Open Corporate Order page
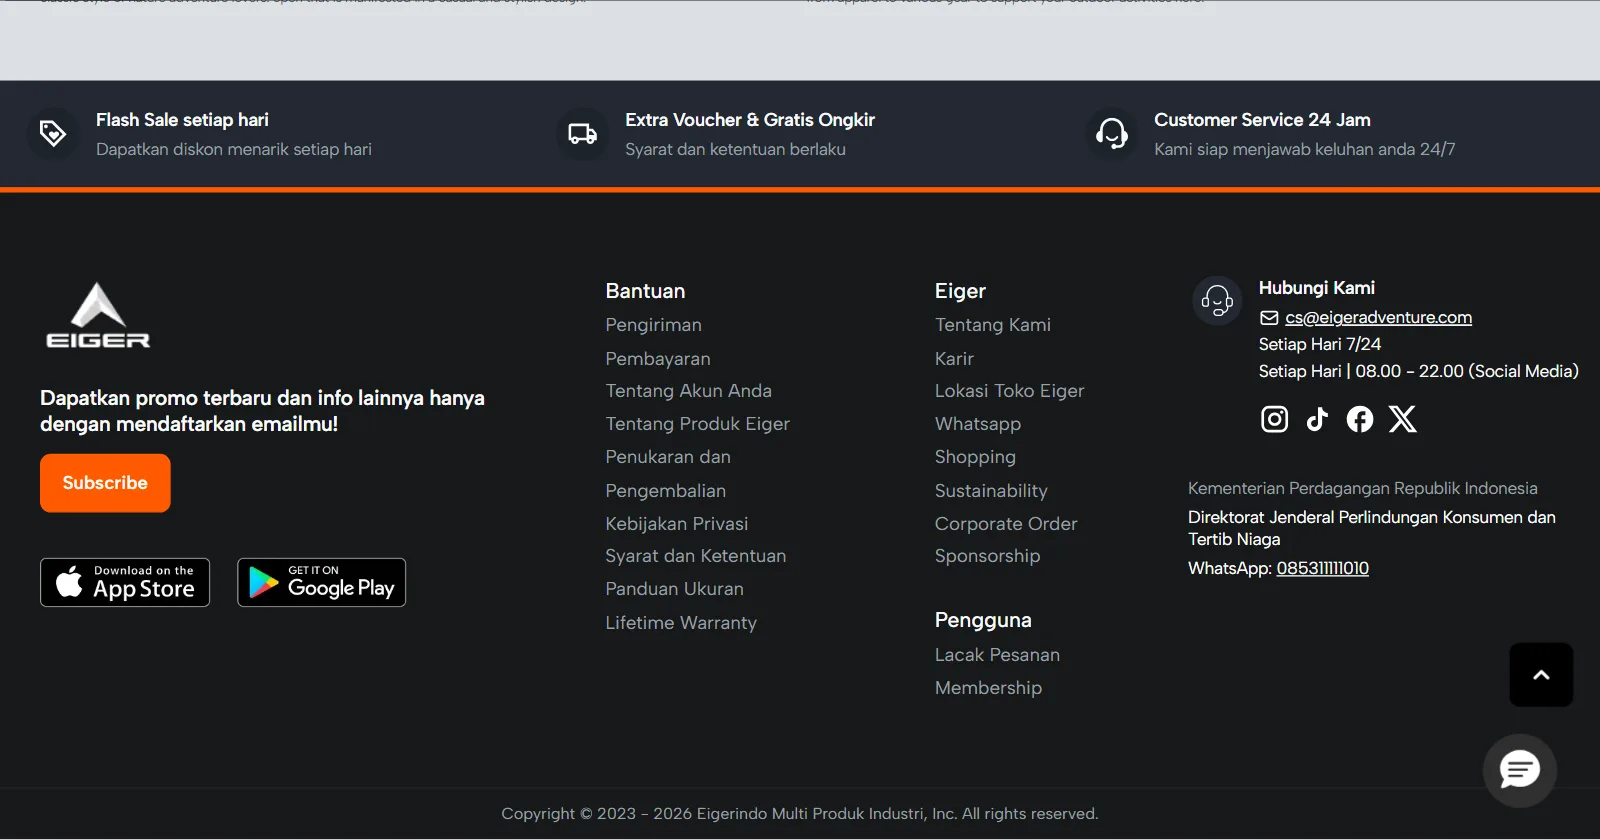 (x=1006, y=524)
